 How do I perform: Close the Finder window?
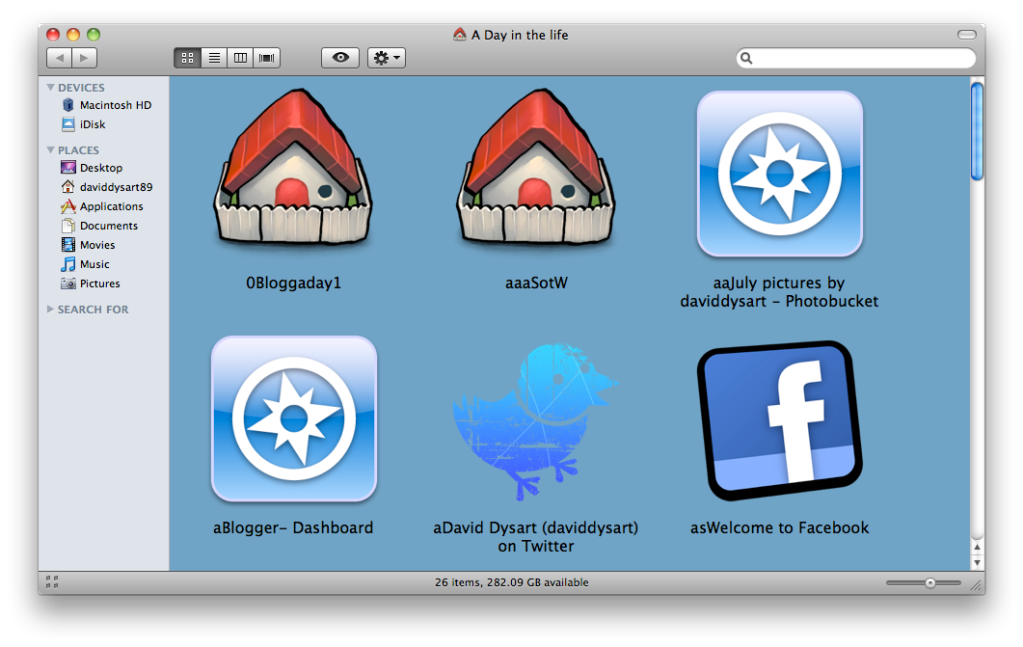click(53, 35)
